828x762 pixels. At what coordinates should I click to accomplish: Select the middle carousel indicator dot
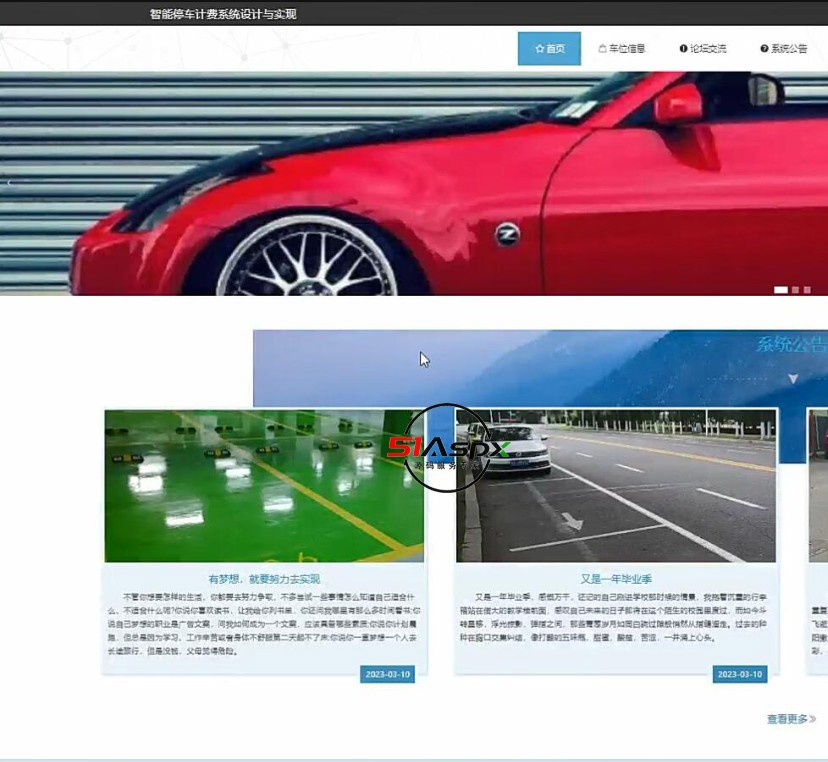click(x=793, y=290)
